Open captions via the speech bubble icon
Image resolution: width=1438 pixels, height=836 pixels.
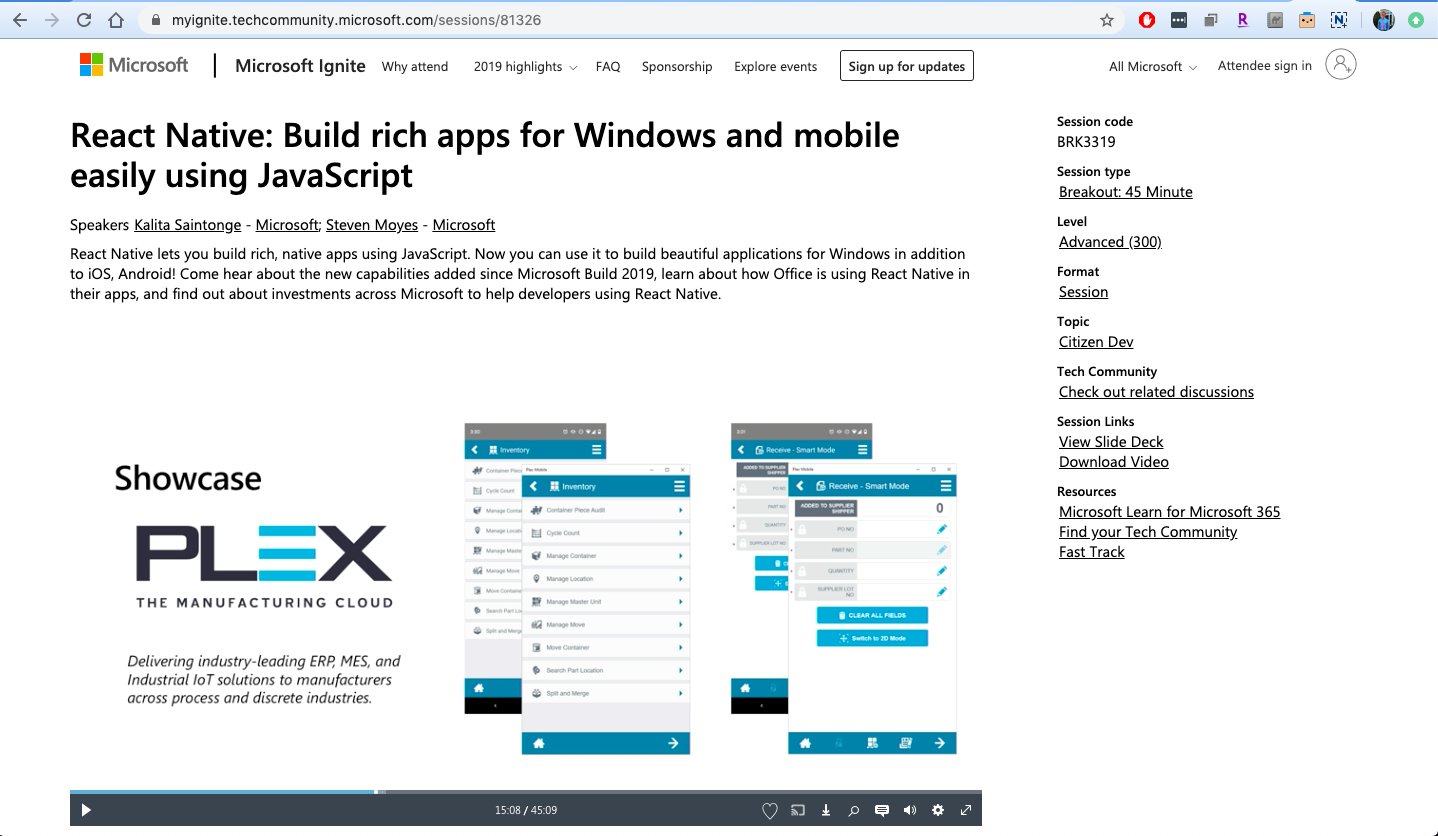pos(881,810)
